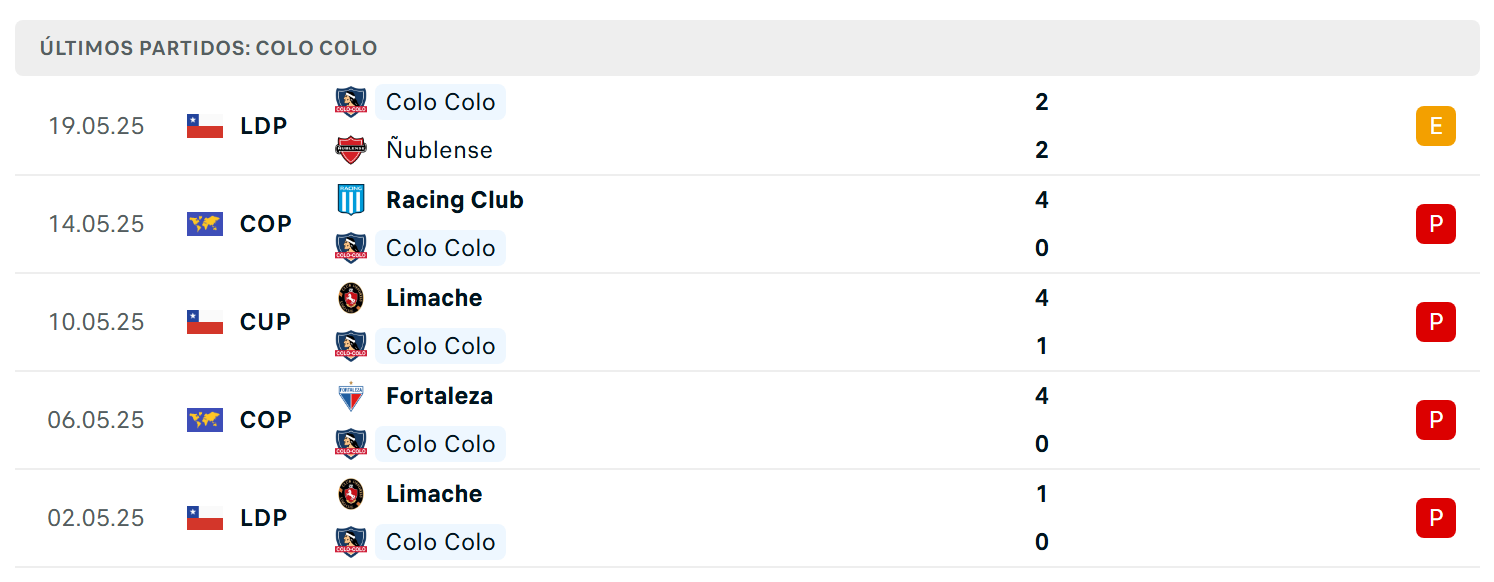Click red P badge for Fortaleza match
Screen dimensions: 1494x582
pos(1436,420)
